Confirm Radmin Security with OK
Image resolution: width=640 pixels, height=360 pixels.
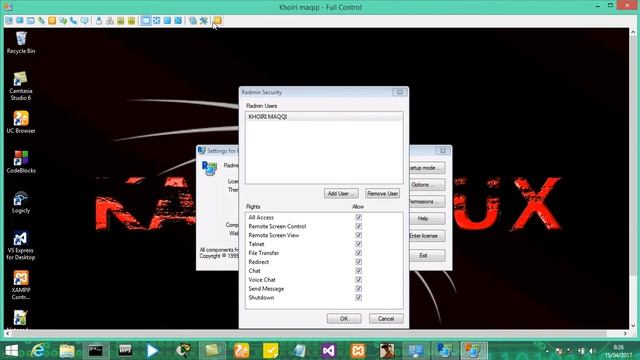(344, 319)
